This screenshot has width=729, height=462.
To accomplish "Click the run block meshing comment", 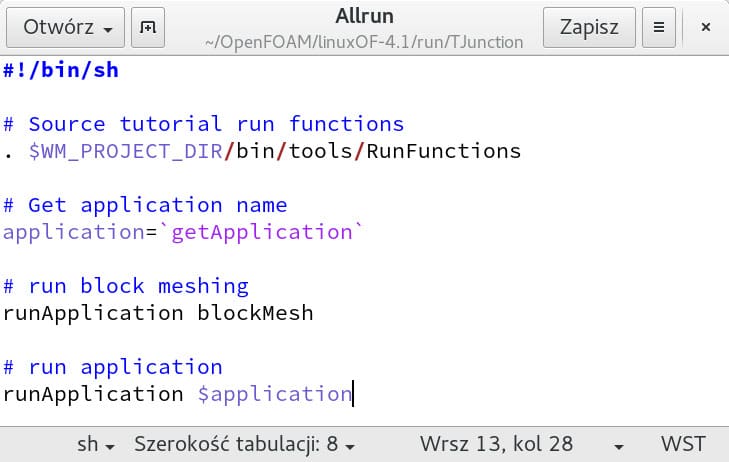I will pyautogui.click(x=126, y=286).
